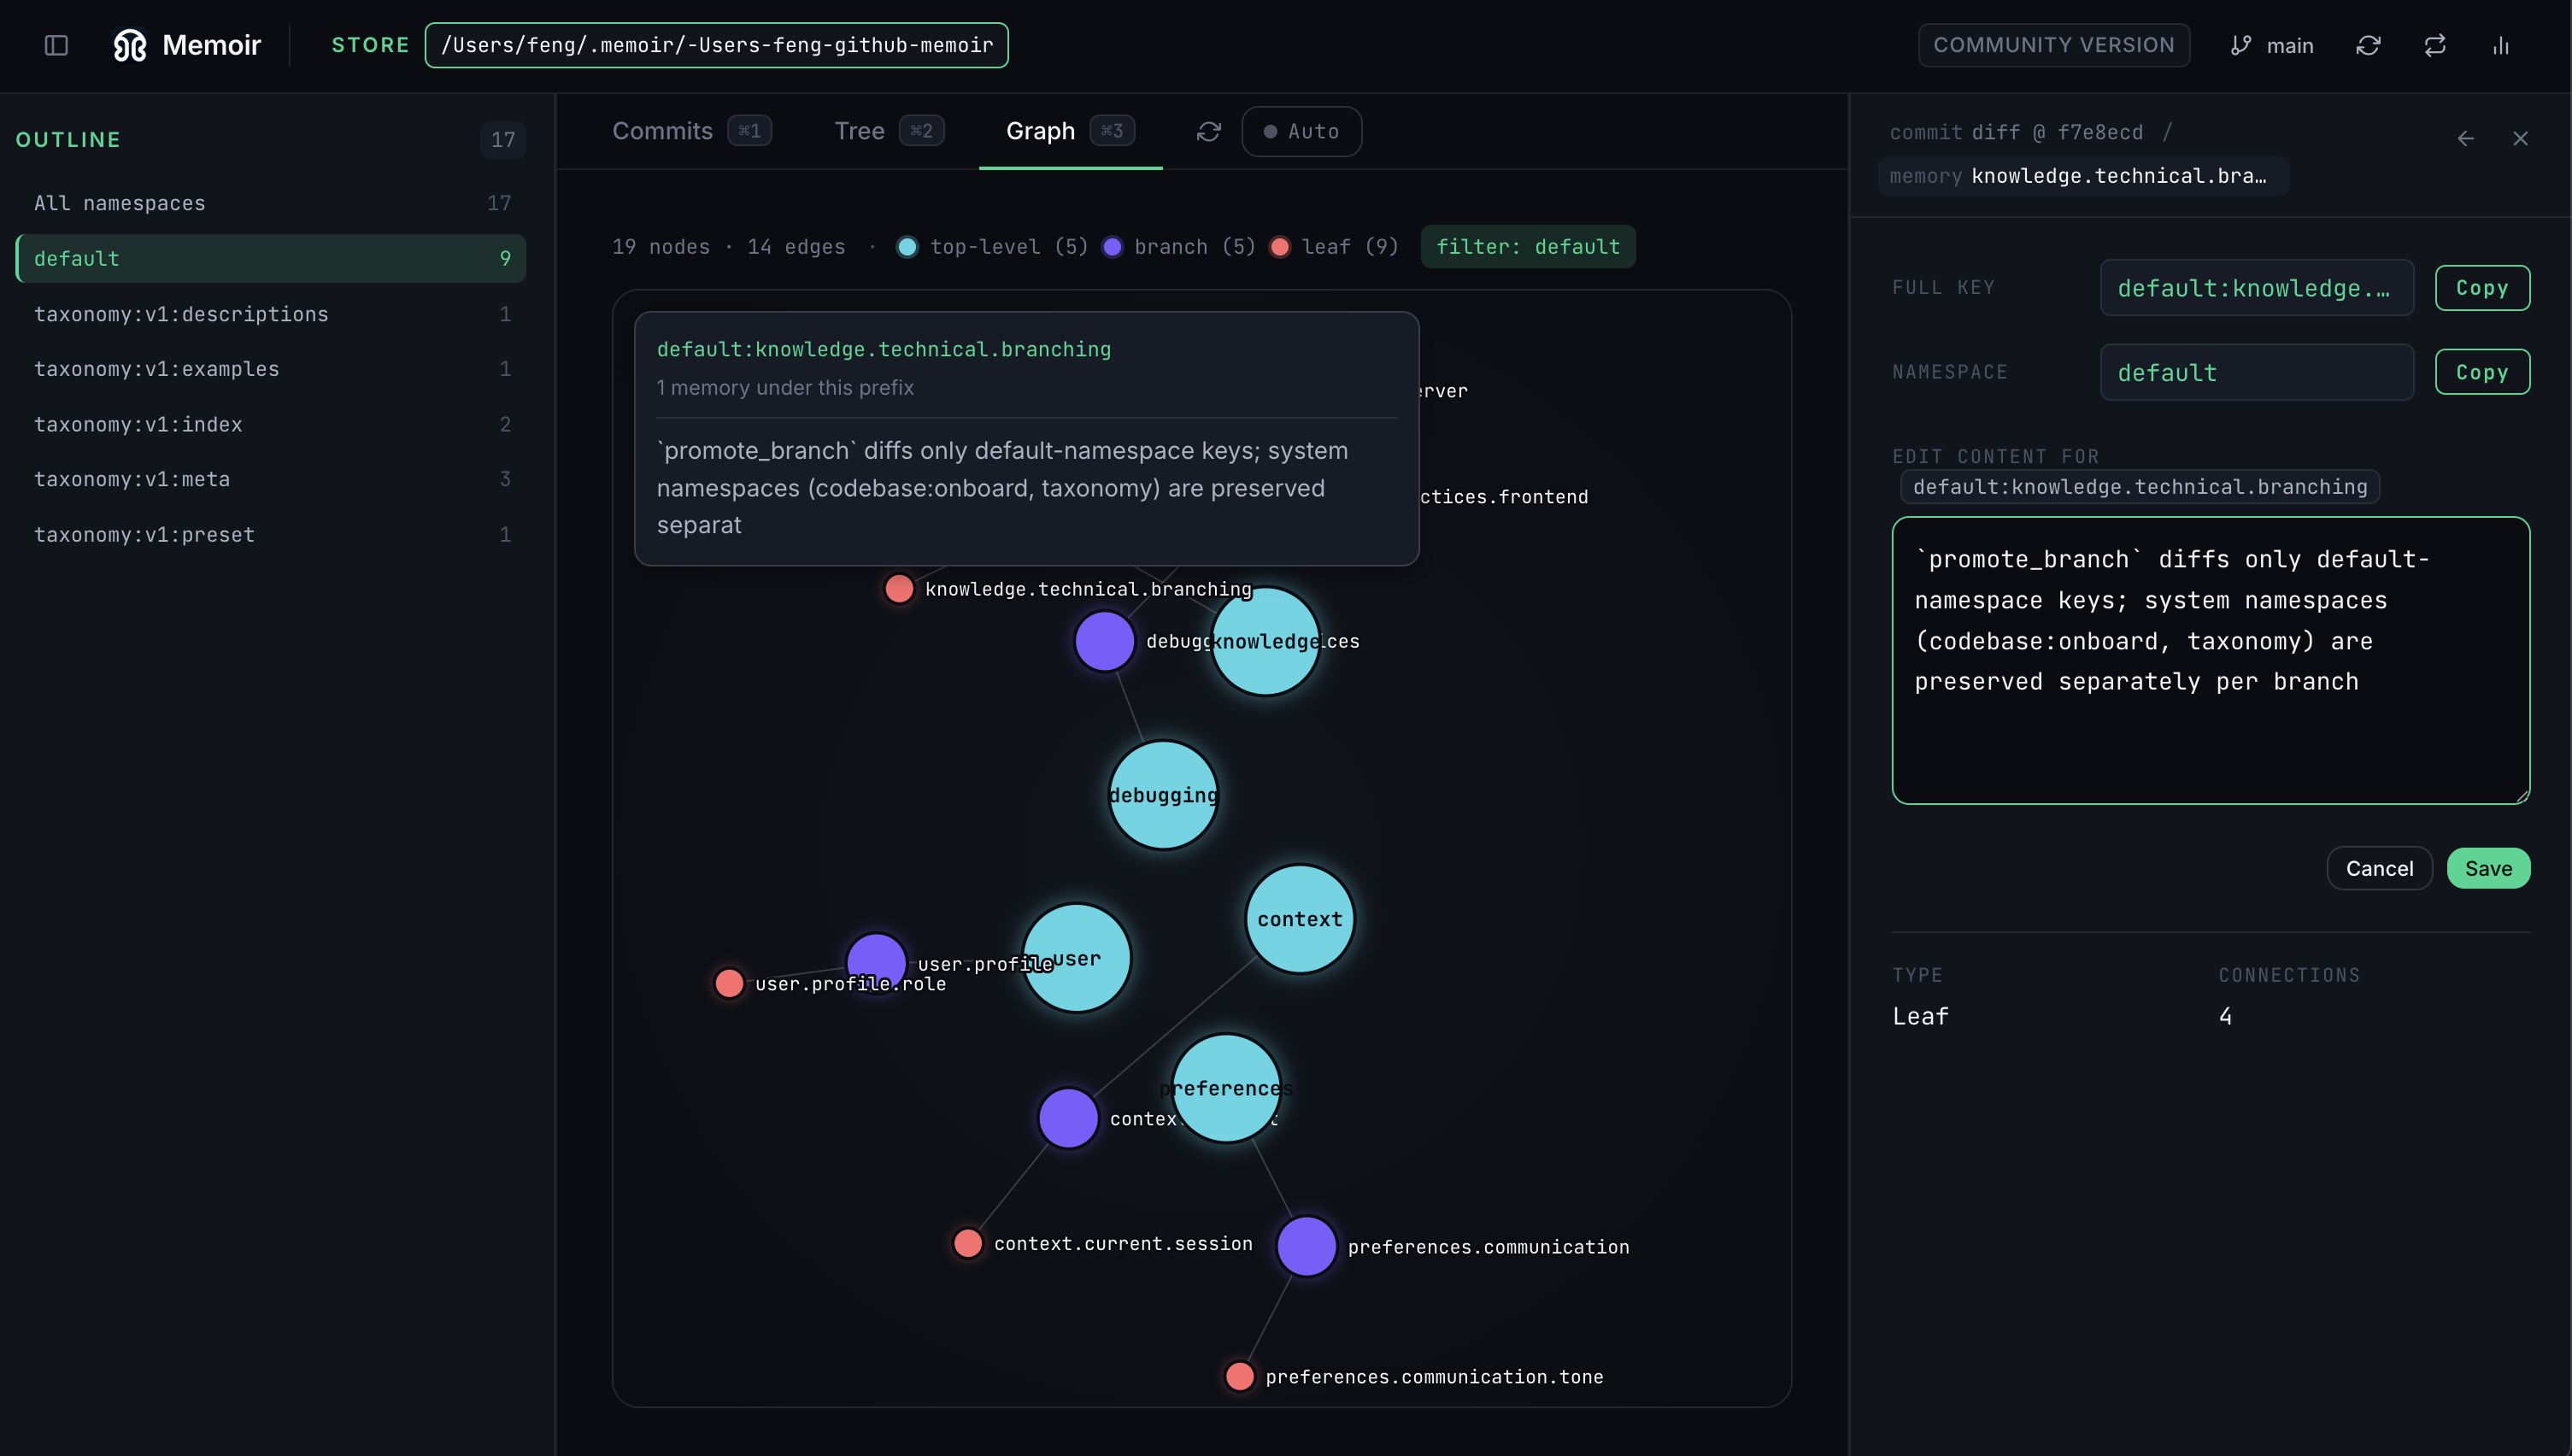Viewport: 2572px width, 1456px height.
Task: Click the branch legend color dot
Action: coord(1112,246)
